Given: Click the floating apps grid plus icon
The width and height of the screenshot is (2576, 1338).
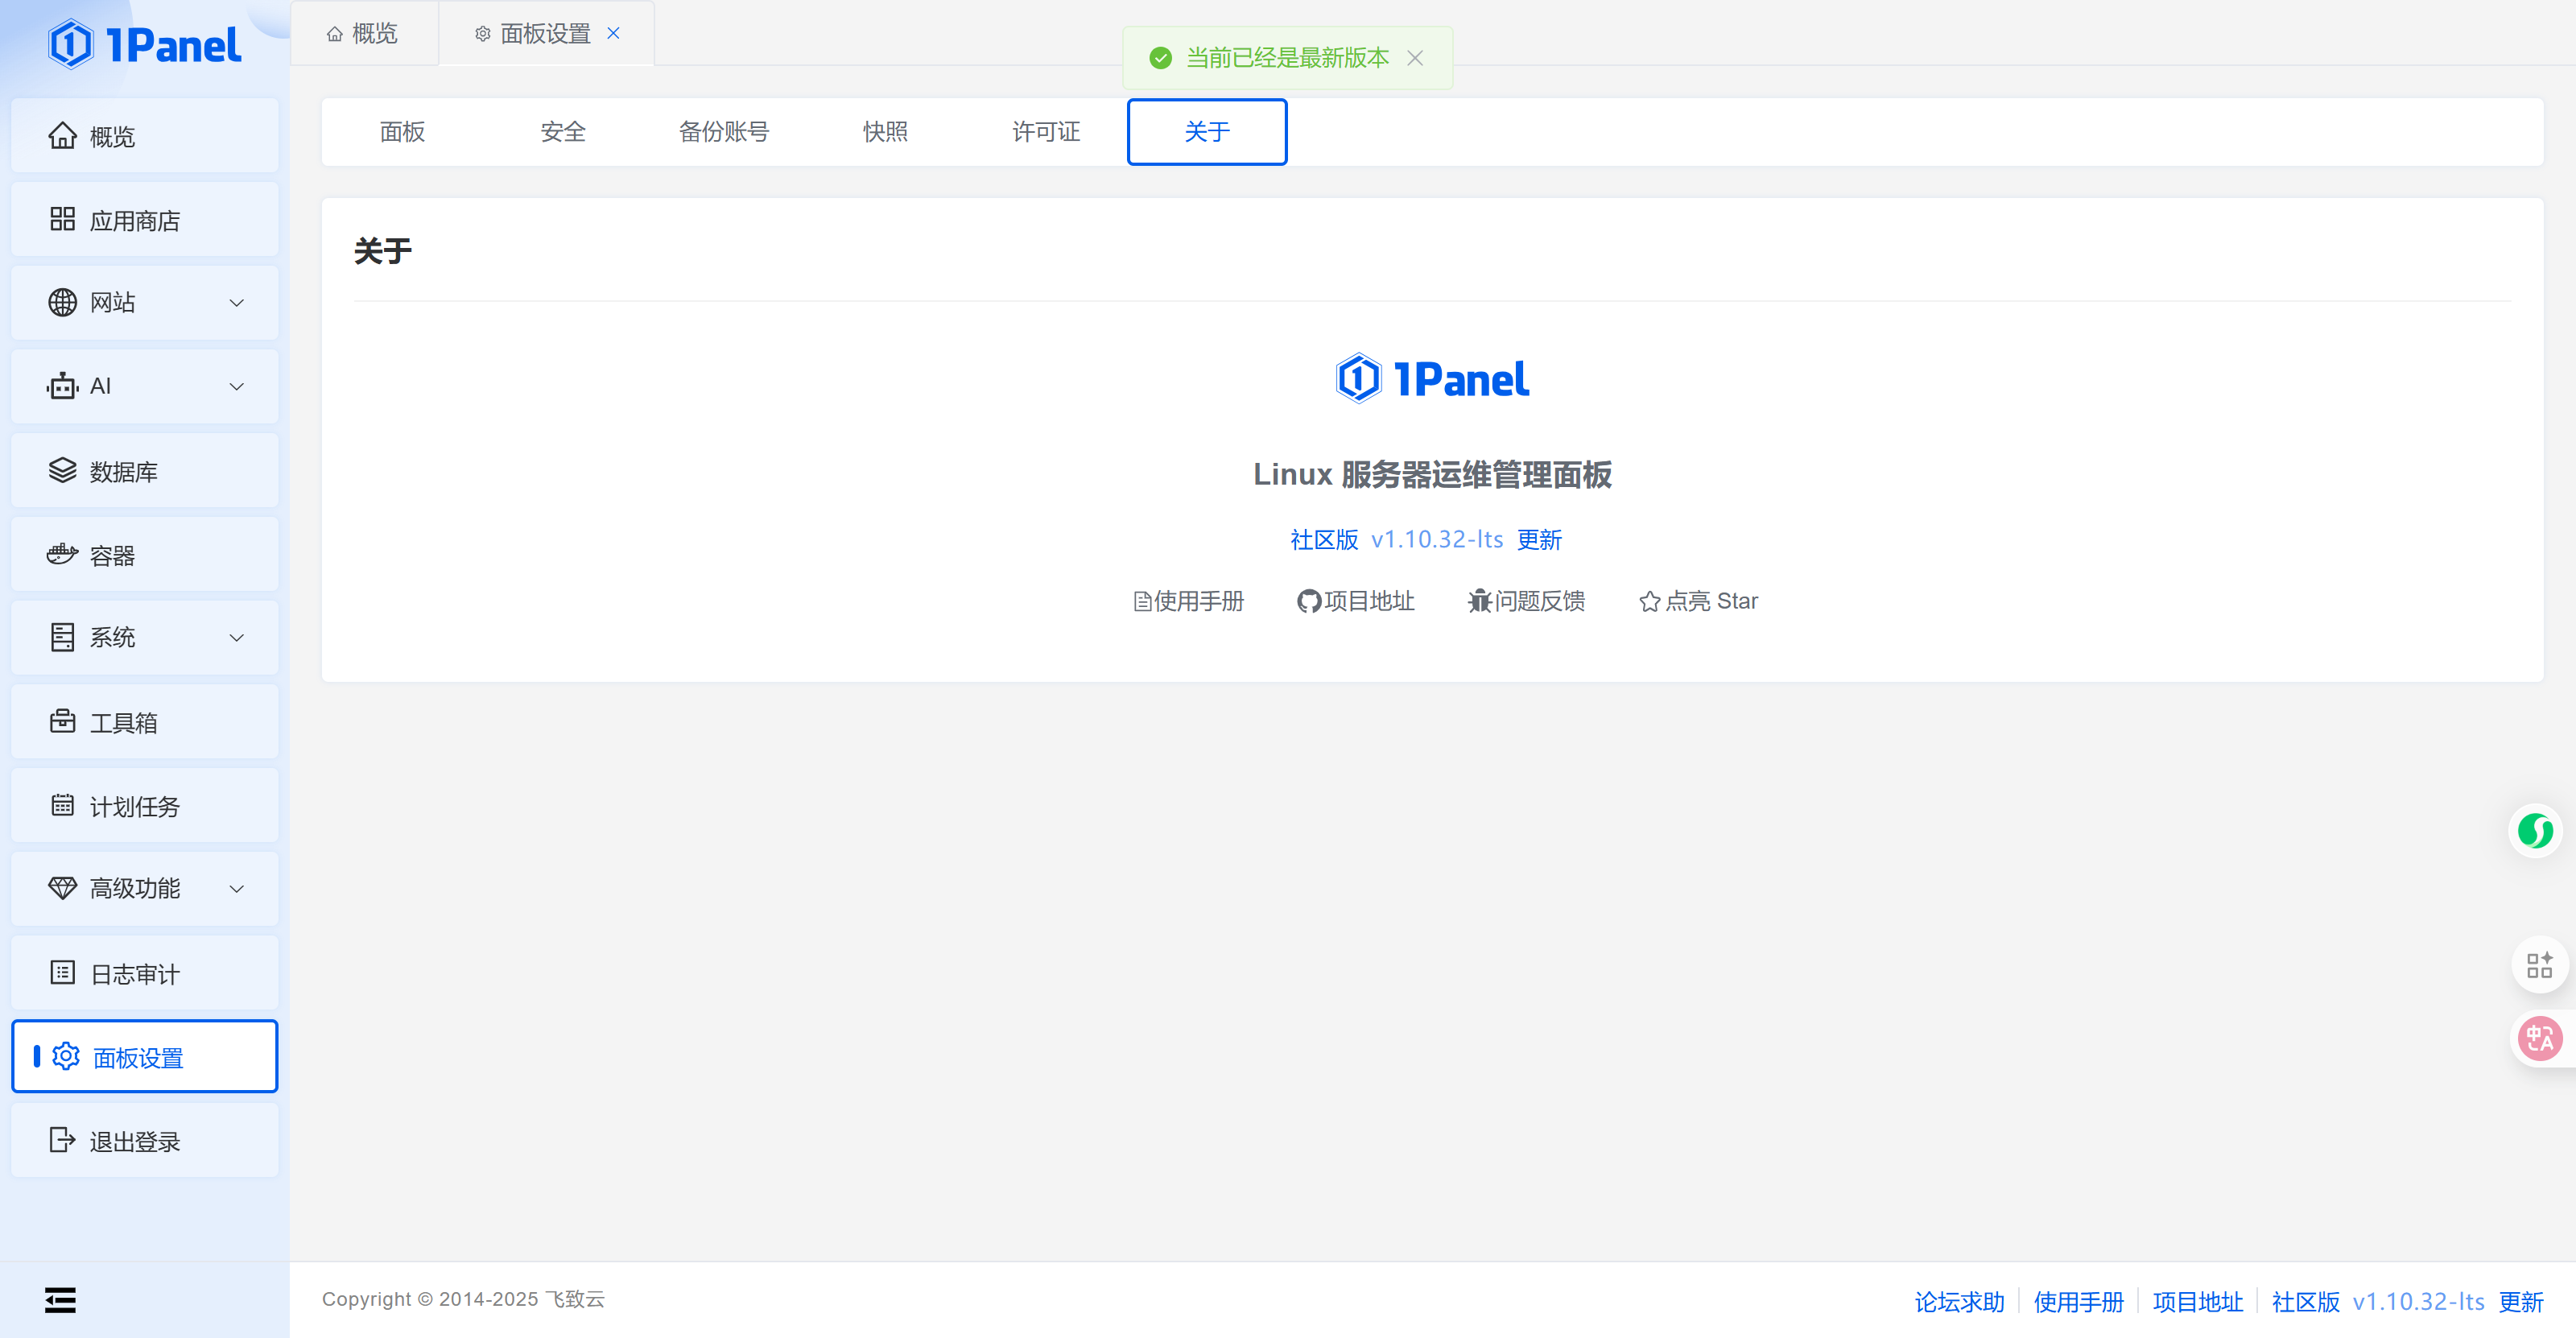Looking at the screenshot, I should [2539, 965].
